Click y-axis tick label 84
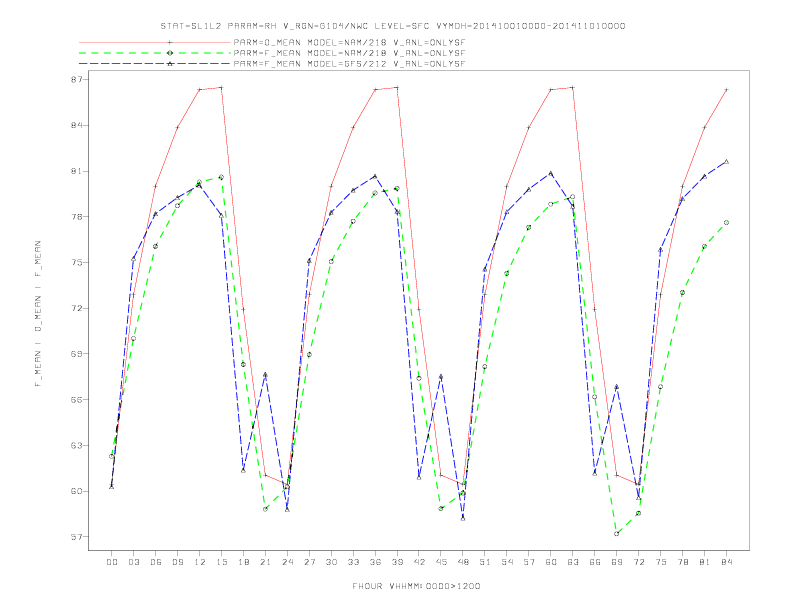Screen dimensions: 792x612 coord(78,125)
